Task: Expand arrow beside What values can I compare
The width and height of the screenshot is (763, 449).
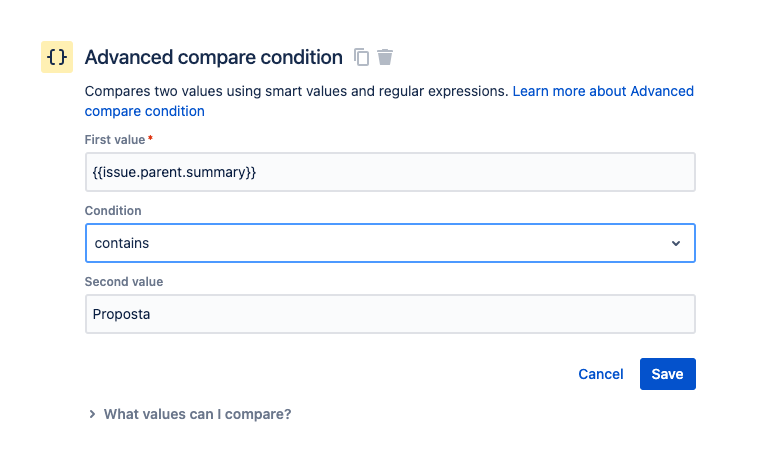Action: 92,414
